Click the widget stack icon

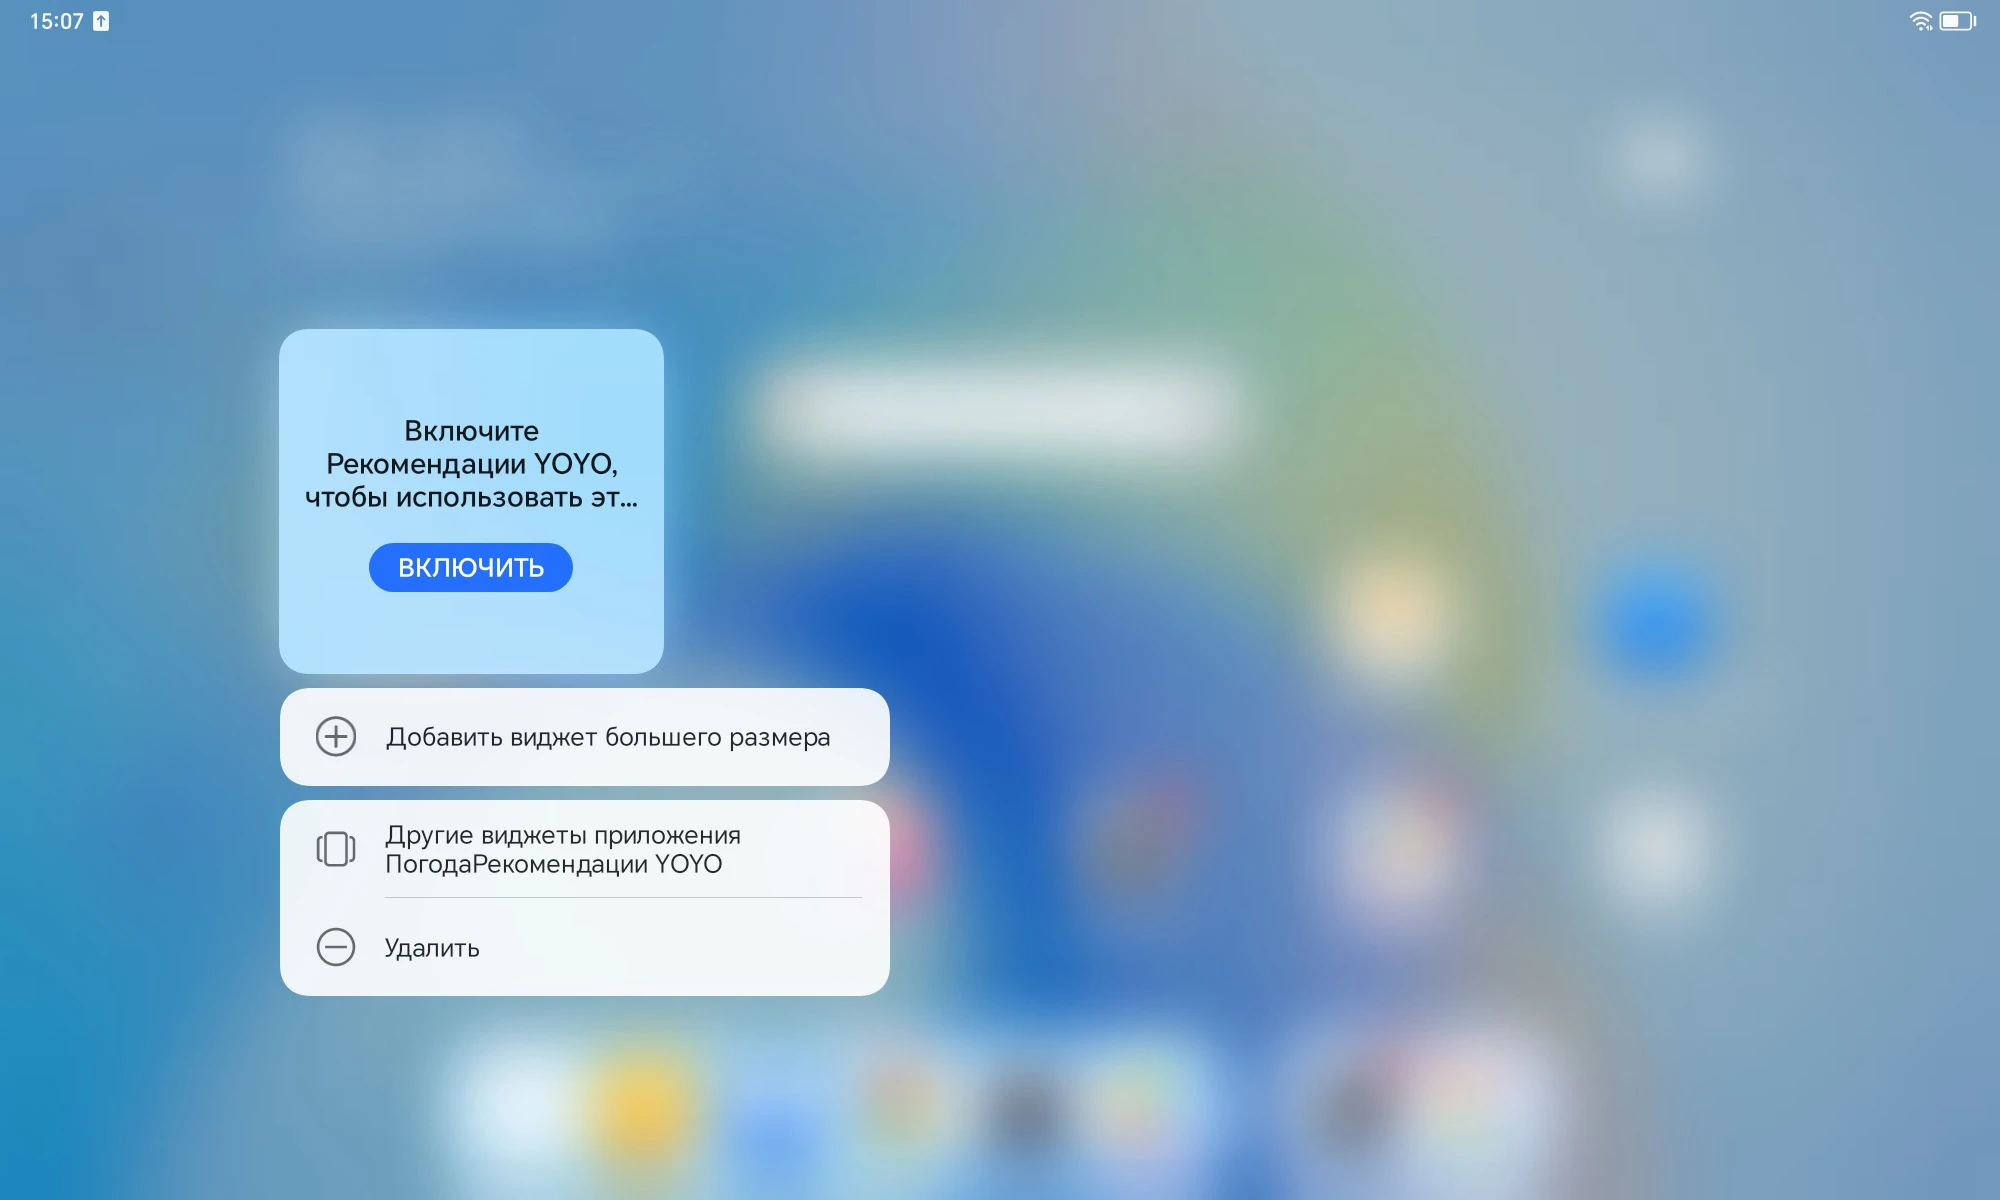336,849
